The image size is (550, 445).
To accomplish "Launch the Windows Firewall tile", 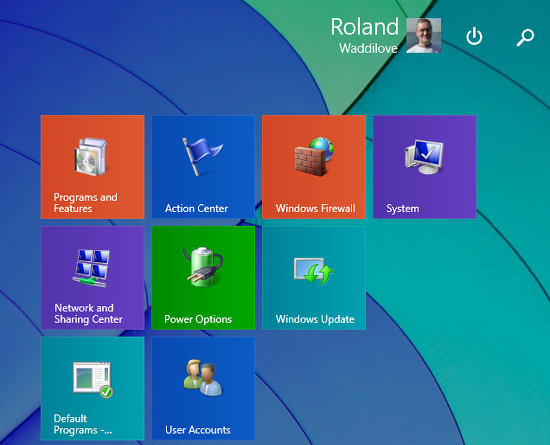I will point(314,167).
